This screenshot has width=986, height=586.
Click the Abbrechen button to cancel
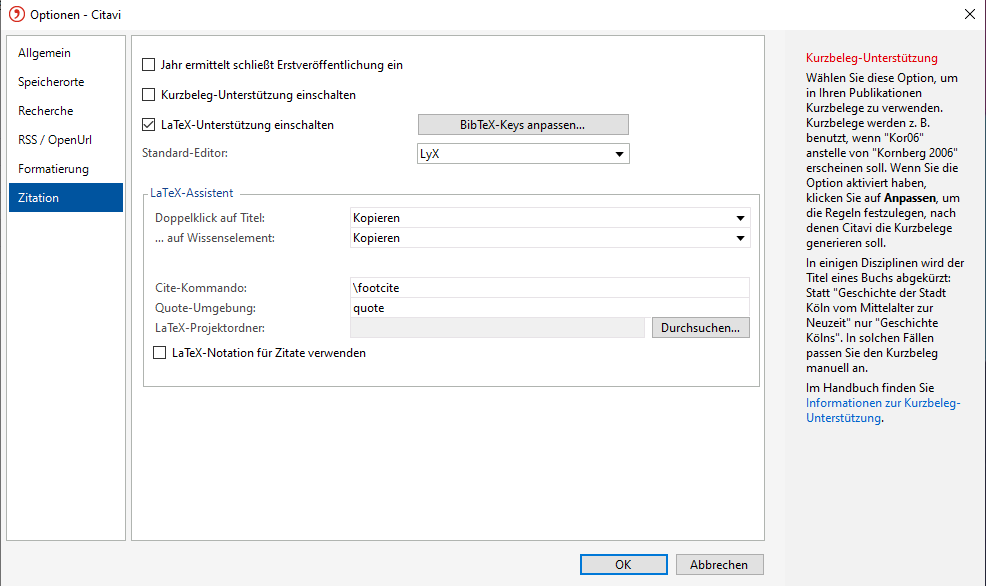click(720, 565)
